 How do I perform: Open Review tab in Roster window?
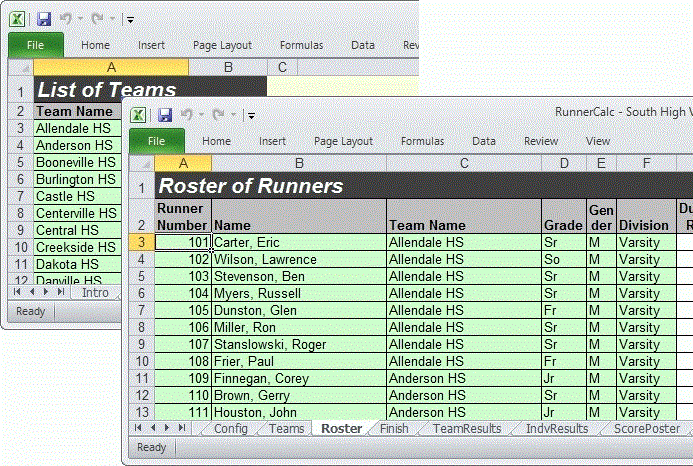point(541,141)
